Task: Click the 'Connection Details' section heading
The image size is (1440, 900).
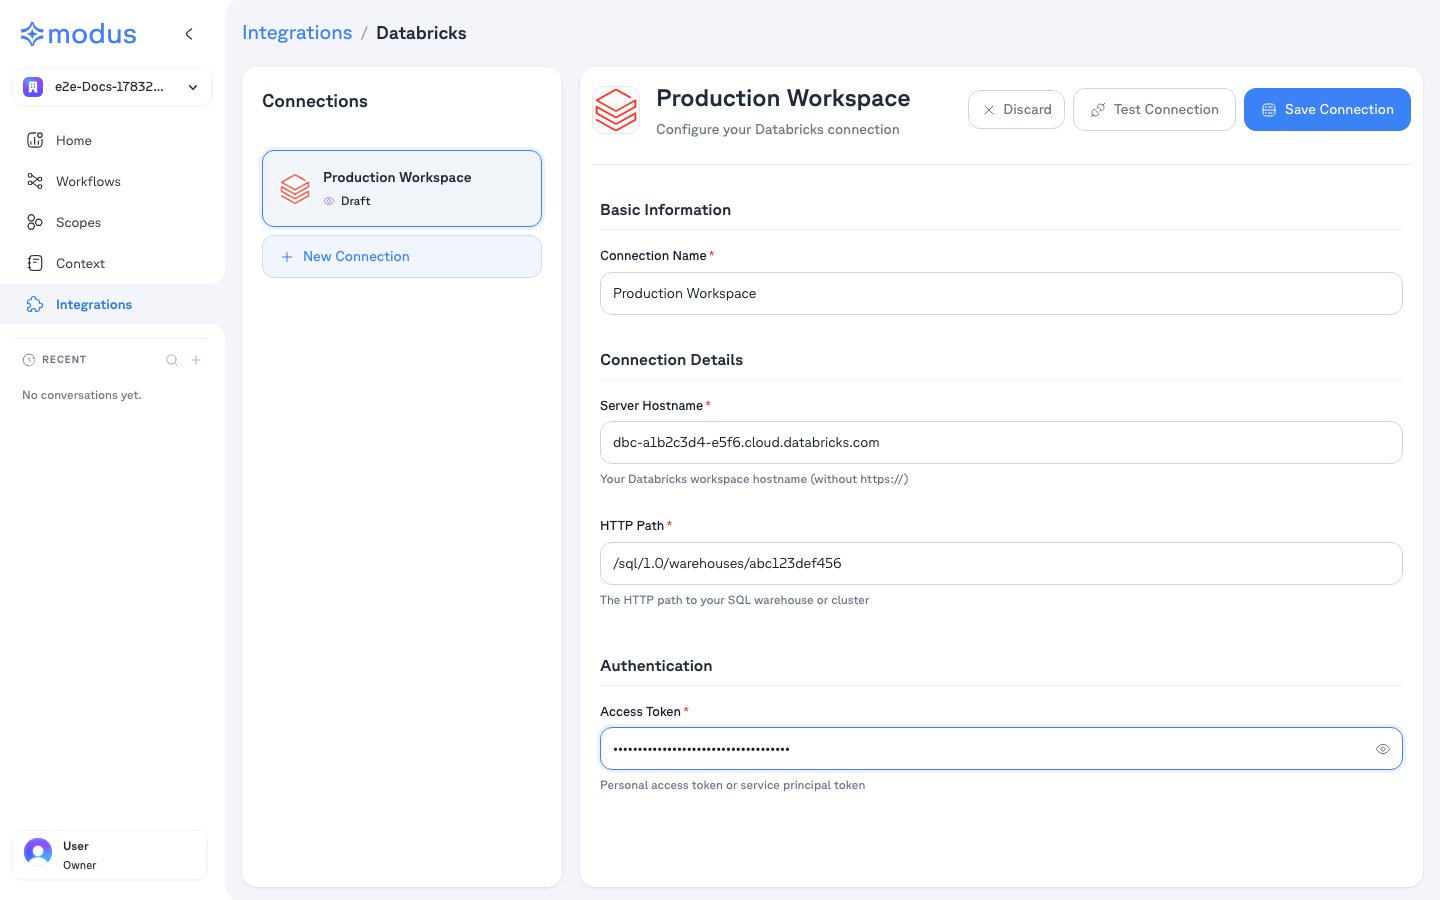Action: (671, 360)
